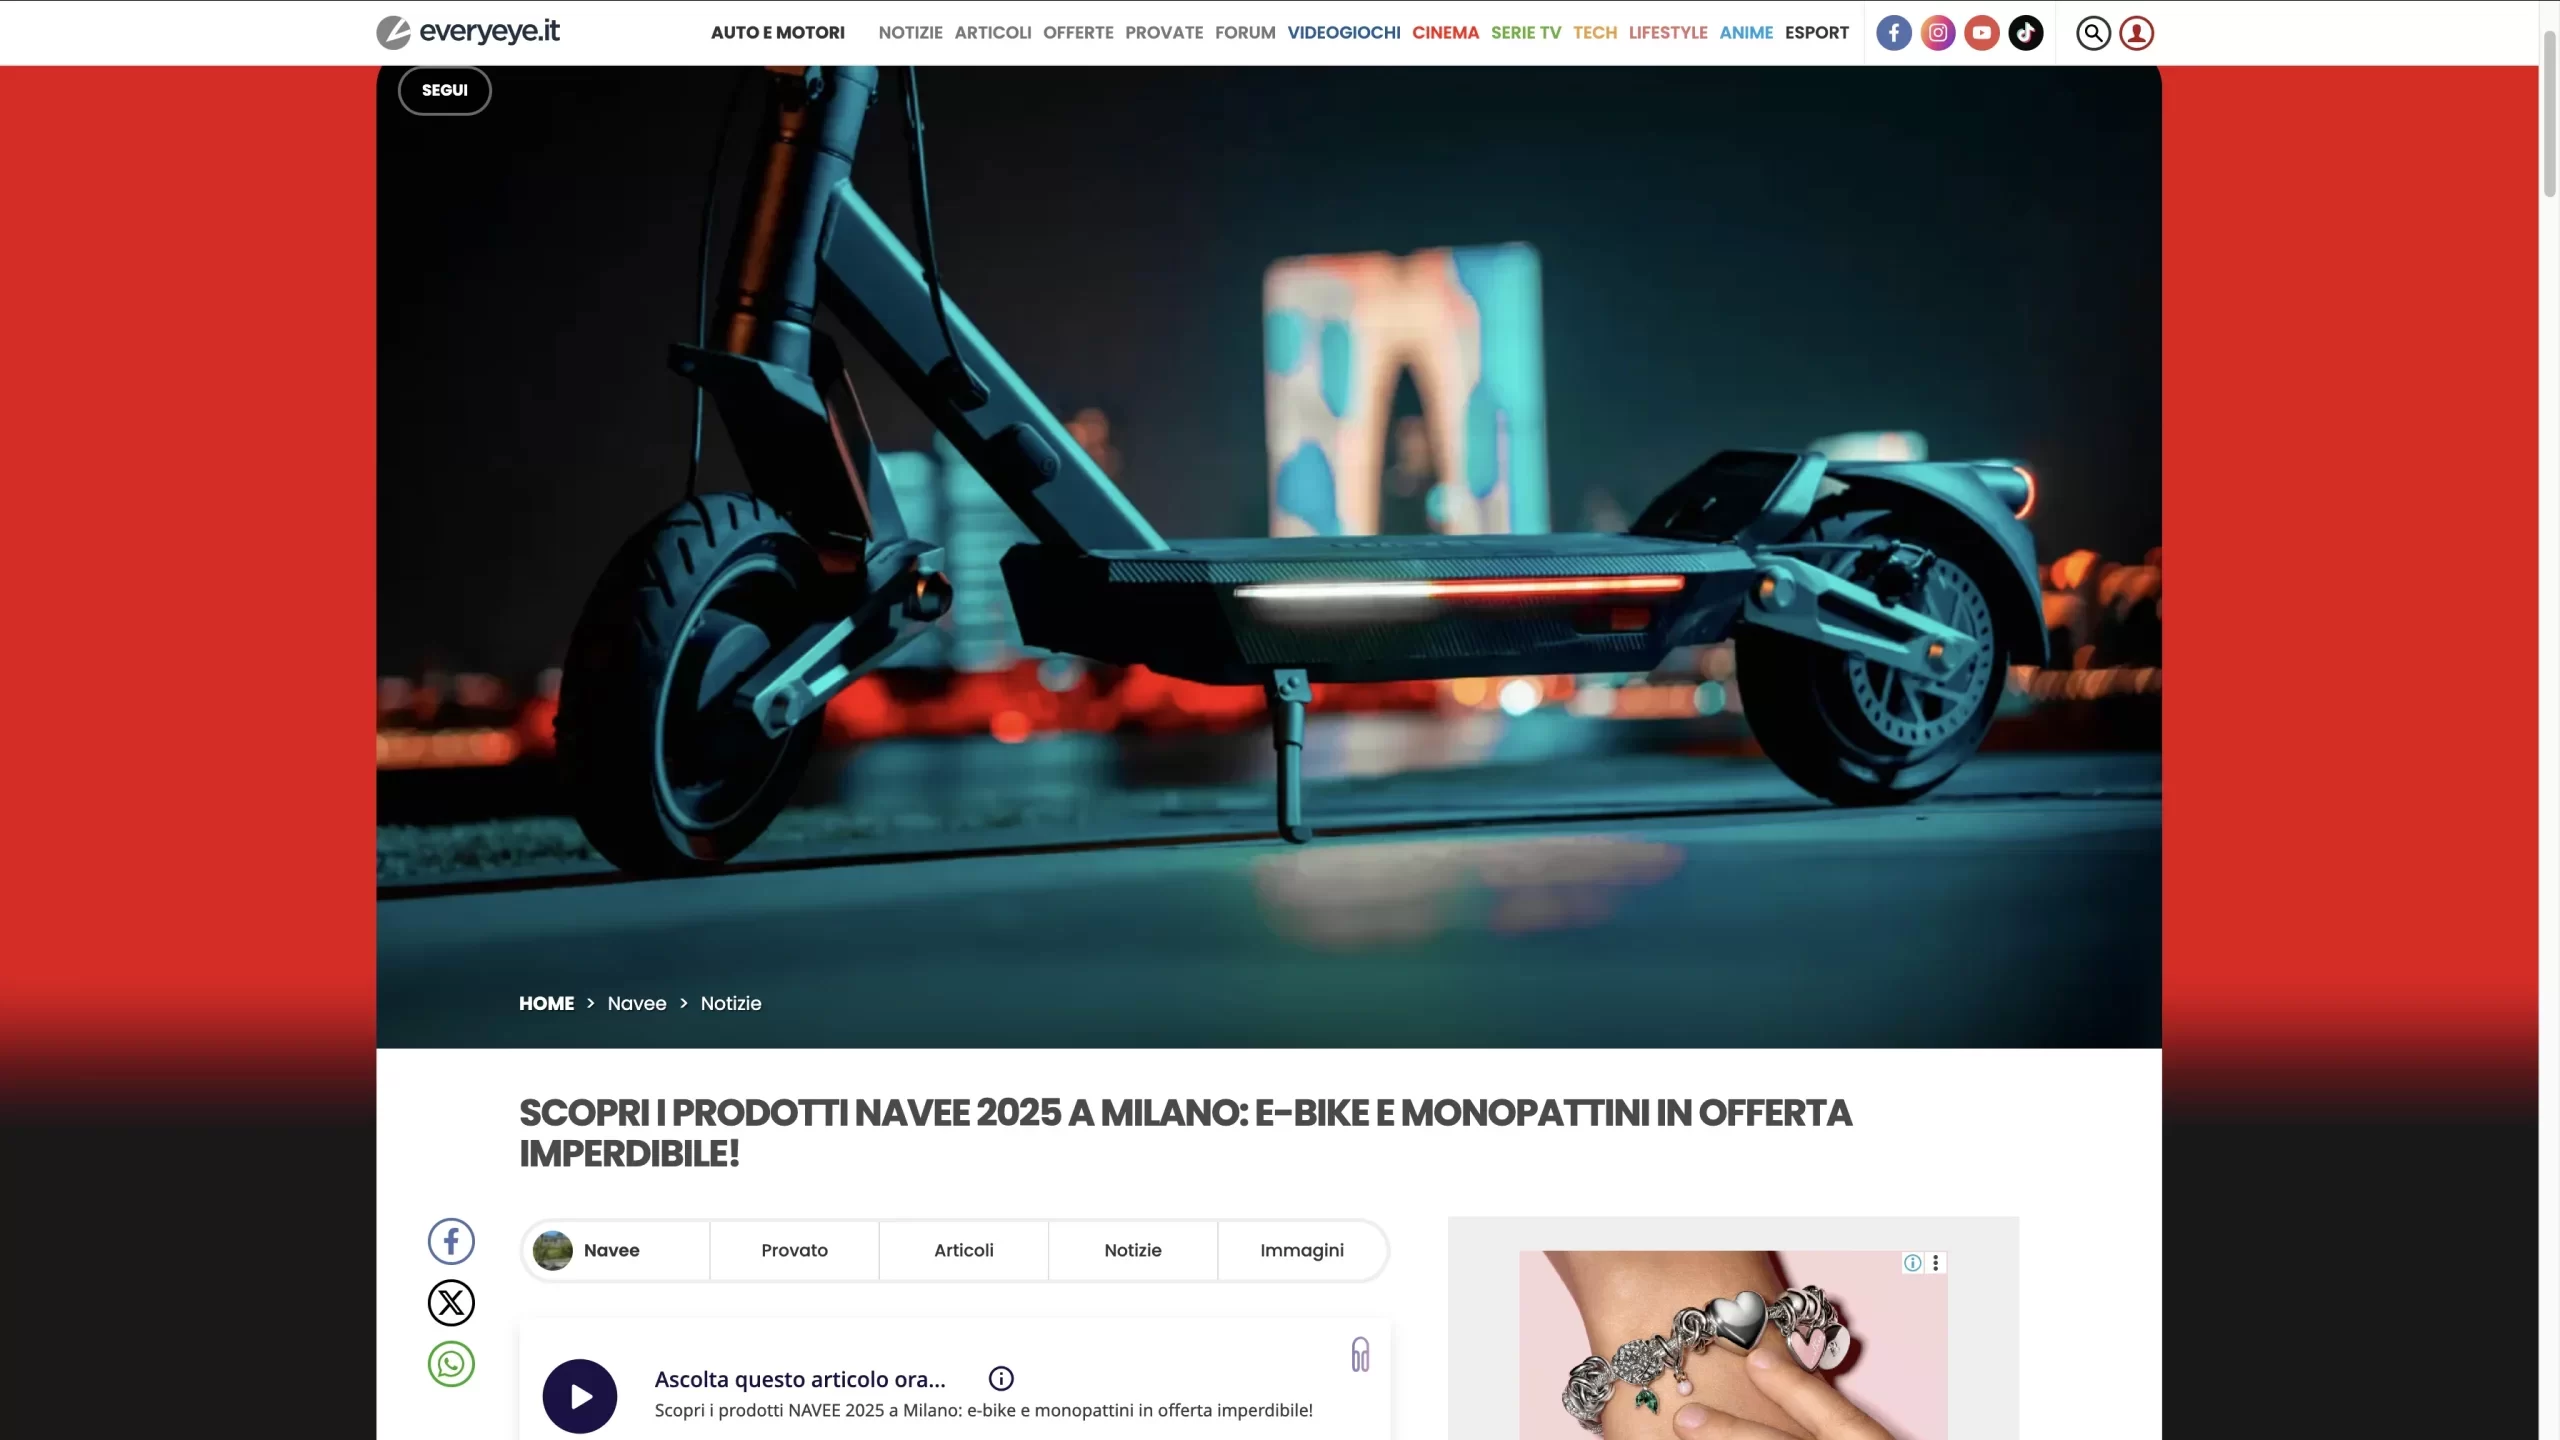This screenshot has width=2560, height=1440.
Task: Open Articoli in the top navigation bar
Action: click(992, 33)
